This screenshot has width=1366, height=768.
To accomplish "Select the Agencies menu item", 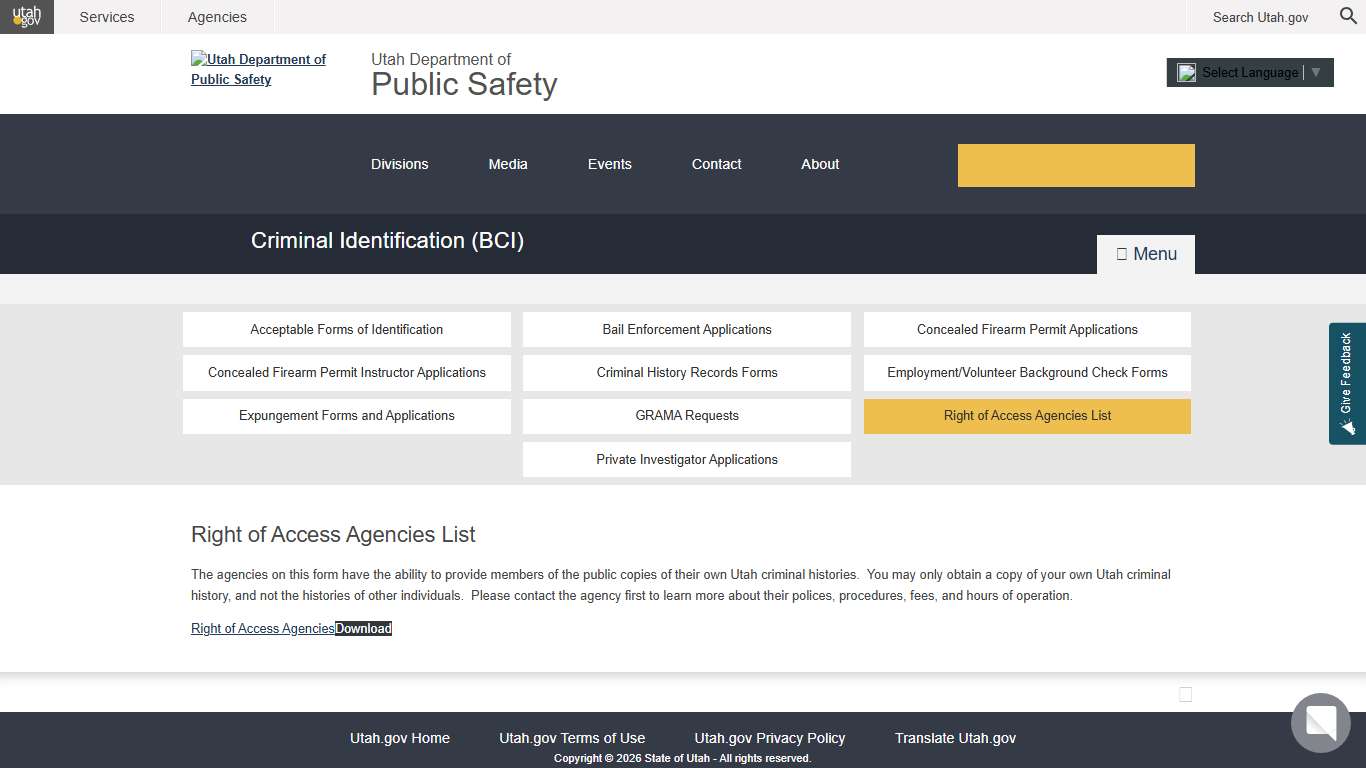I will 216,17.
